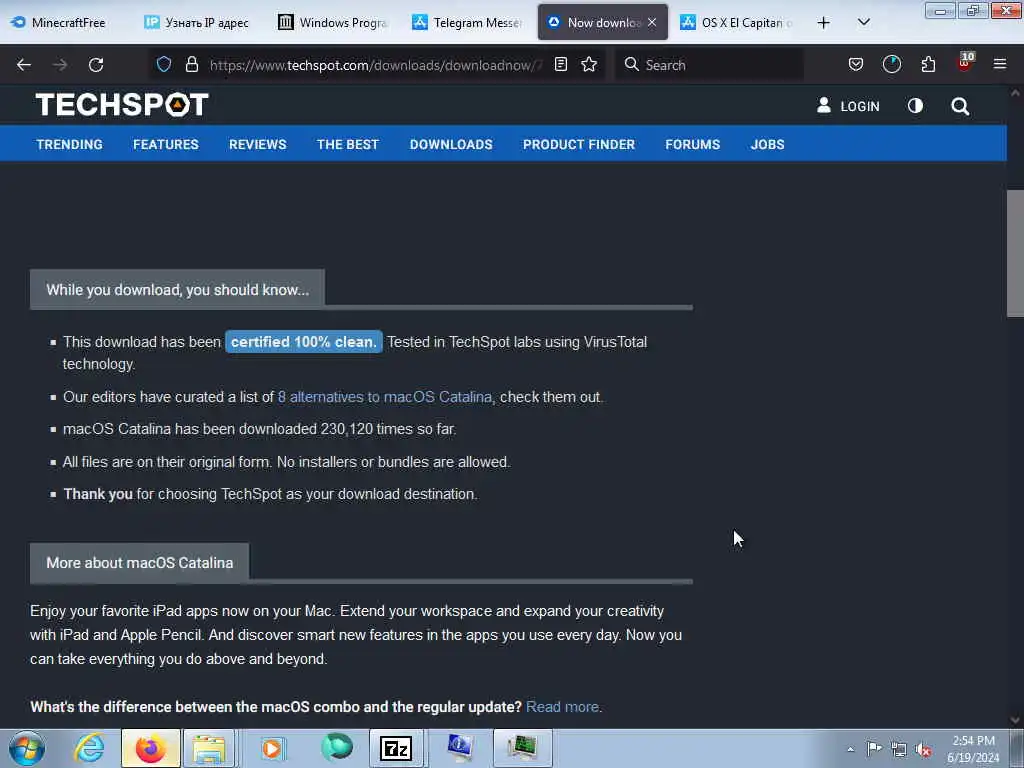Go back to the previous page
Viewport: 1024px width, 768px height.
tap(24, 65)
